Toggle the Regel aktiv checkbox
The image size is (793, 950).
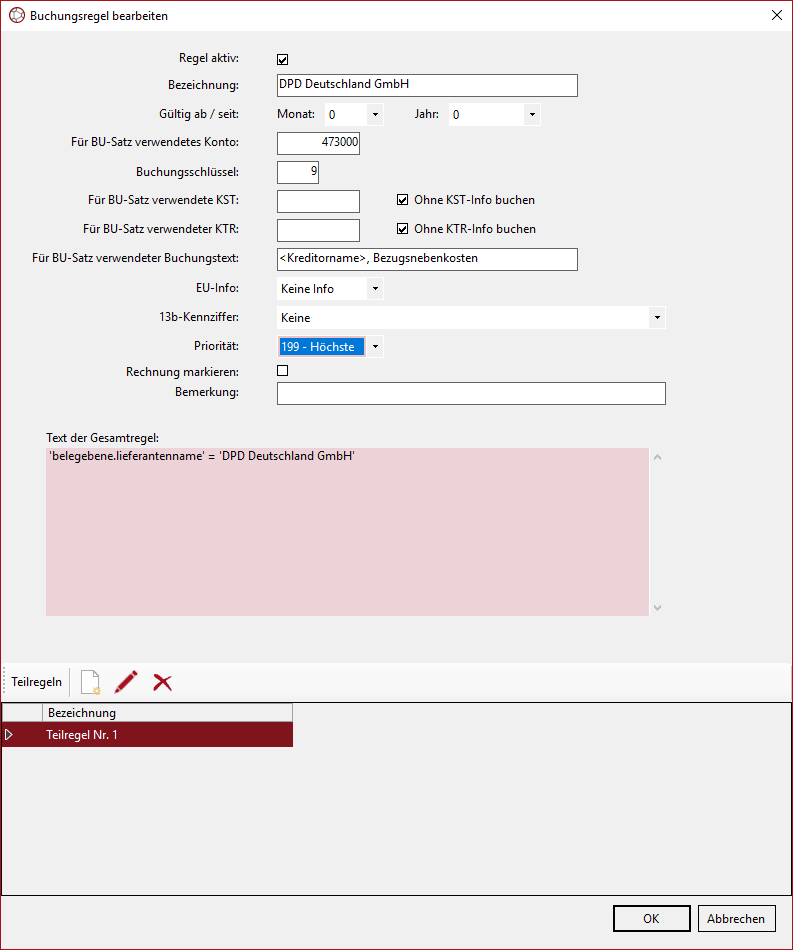pos(283,60)
